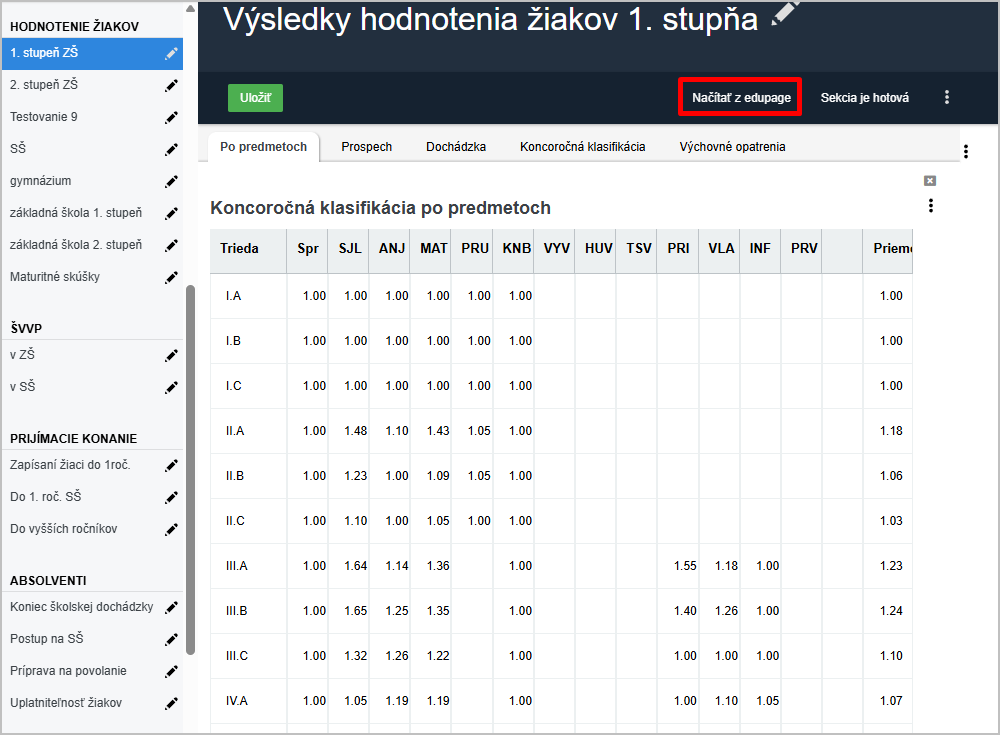Open the Dochádzka tab

pyautogui.click(x=456, y=147)
